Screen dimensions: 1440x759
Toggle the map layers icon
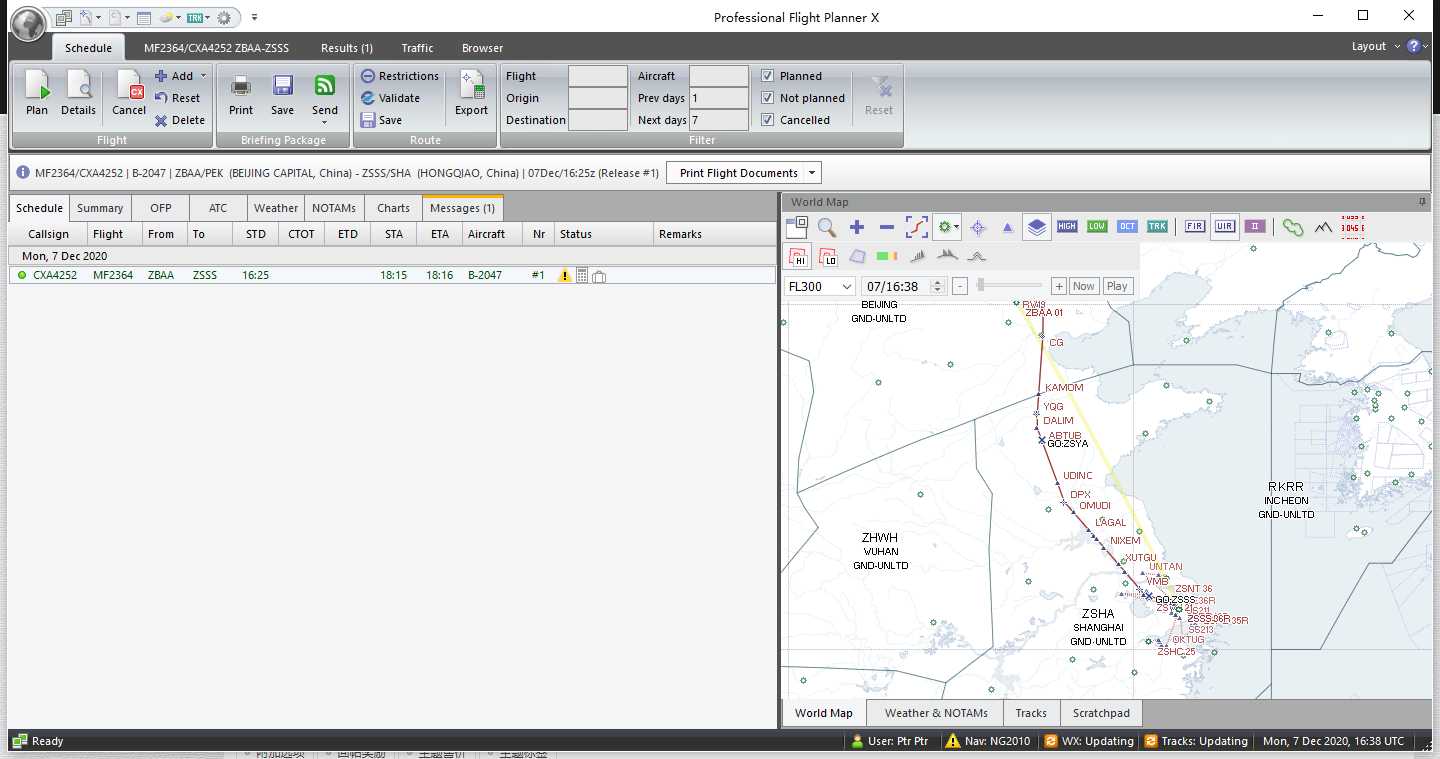point(1037,227)
